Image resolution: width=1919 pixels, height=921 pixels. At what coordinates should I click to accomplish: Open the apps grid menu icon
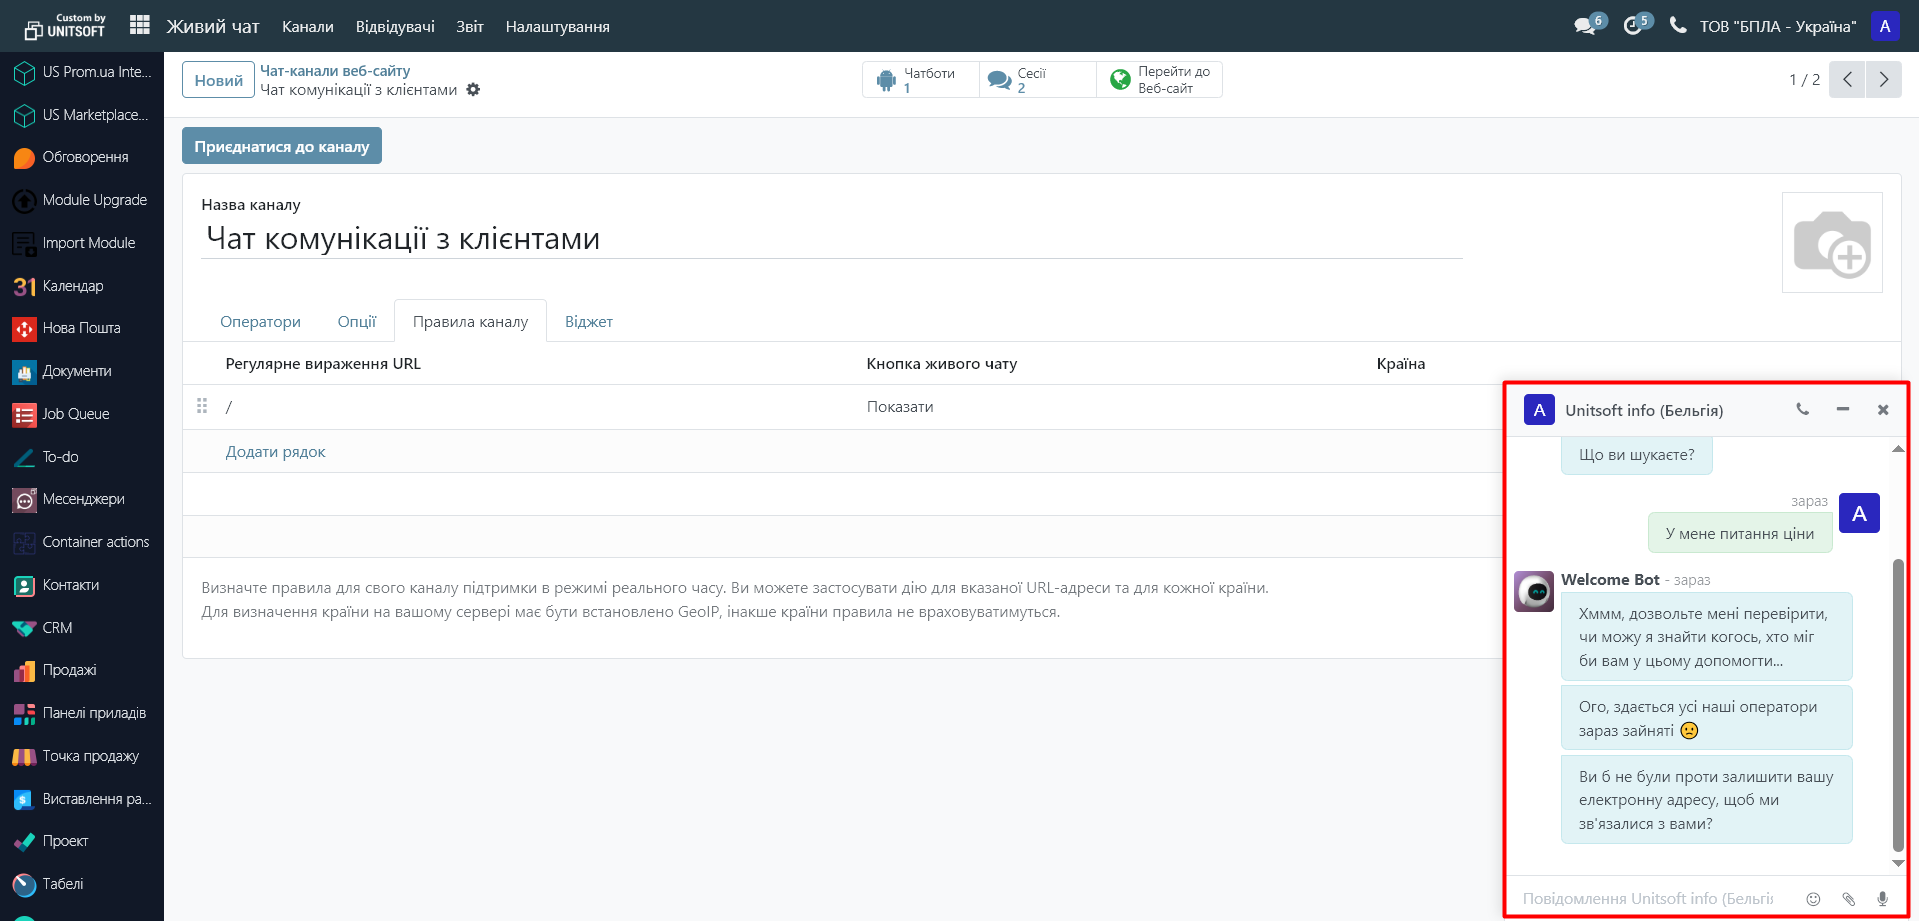point(140,25)
